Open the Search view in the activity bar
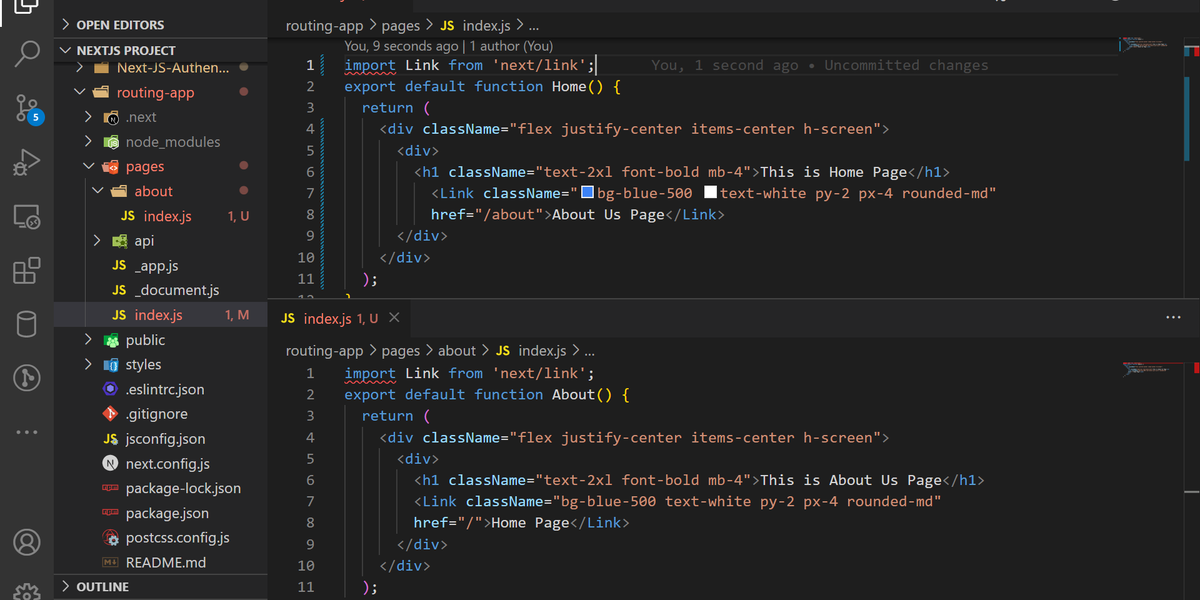Viewport: 1200px width, 600px height. (26, 55)
